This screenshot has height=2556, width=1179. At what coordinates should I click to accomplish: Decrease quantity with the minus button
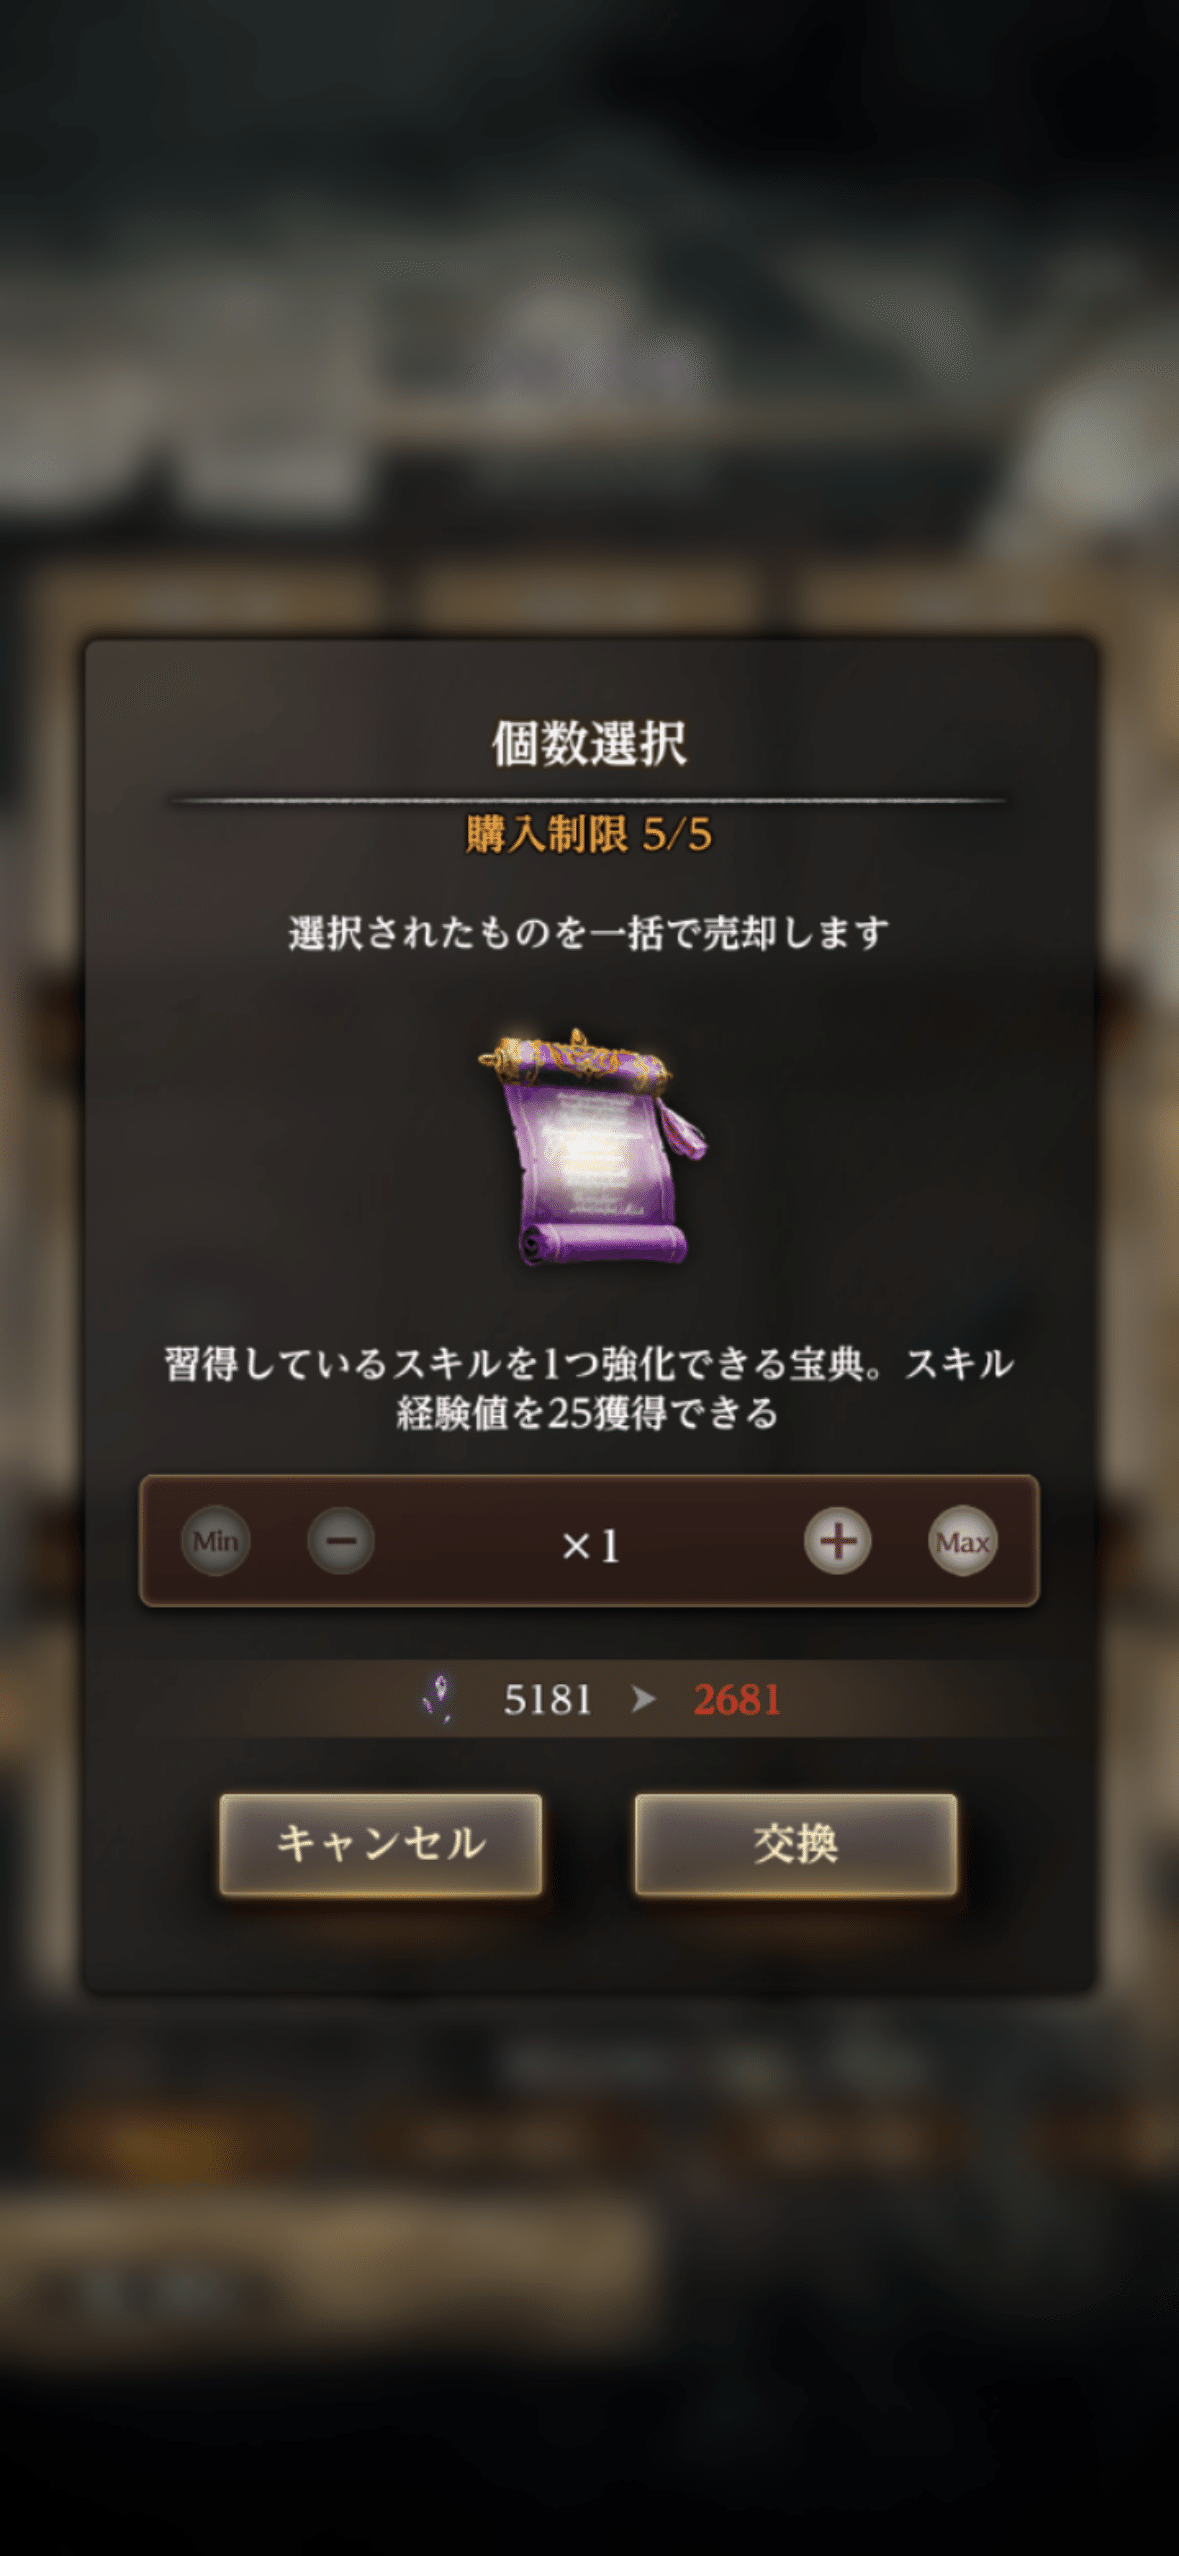341,1541
